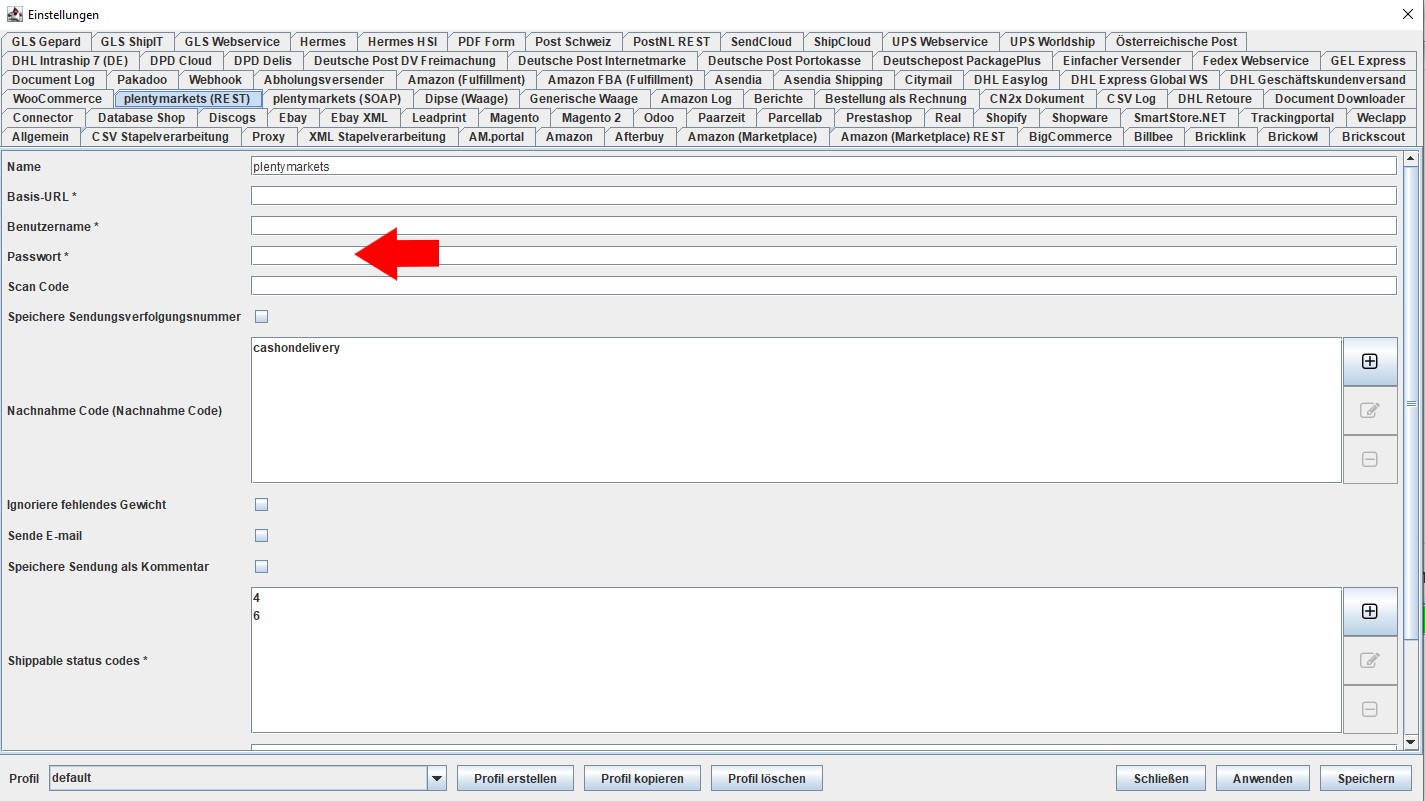Click the Profil löschen button
This screenshot has width=1425, height=801.
tap(767, 778)
